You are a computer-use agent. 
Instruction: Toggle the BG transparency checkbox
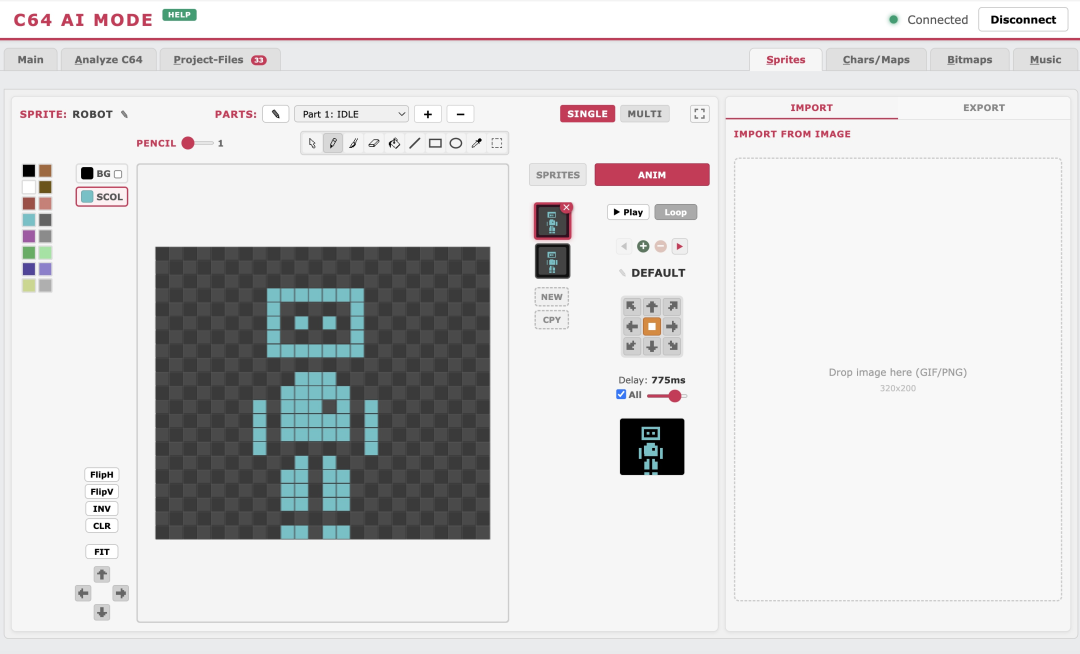click(118, 174)
